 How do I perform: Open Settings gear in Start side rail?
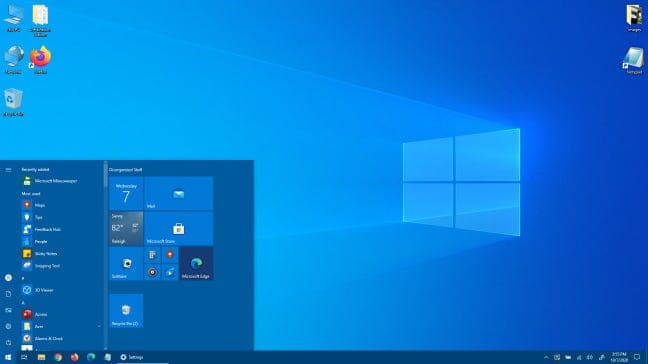click(8, 326)
